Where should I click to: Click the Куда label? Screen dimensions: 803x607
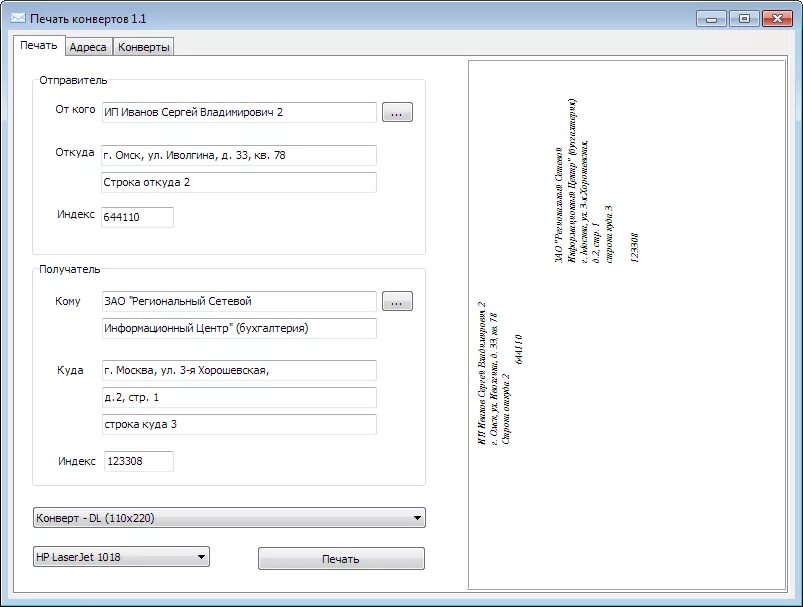pyautogui.click(x=70, y=370)
